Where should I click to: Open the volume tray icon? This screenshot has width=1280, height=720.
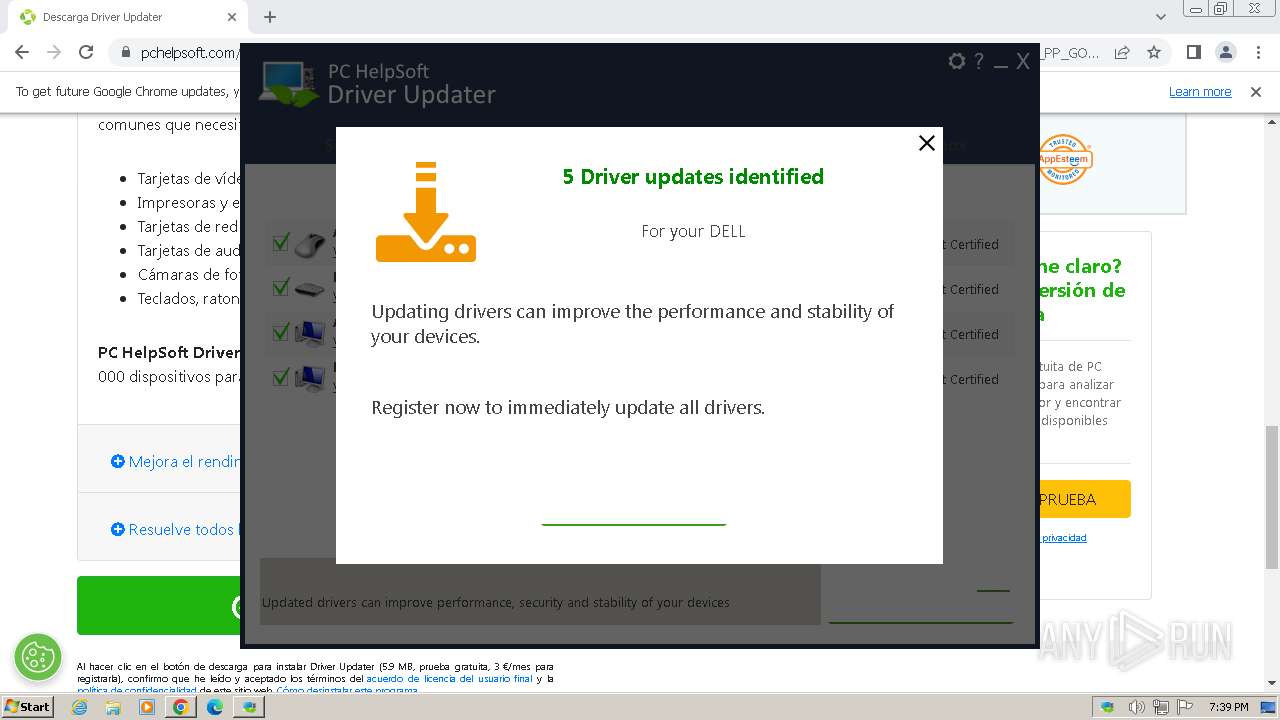pos(1136,707)
